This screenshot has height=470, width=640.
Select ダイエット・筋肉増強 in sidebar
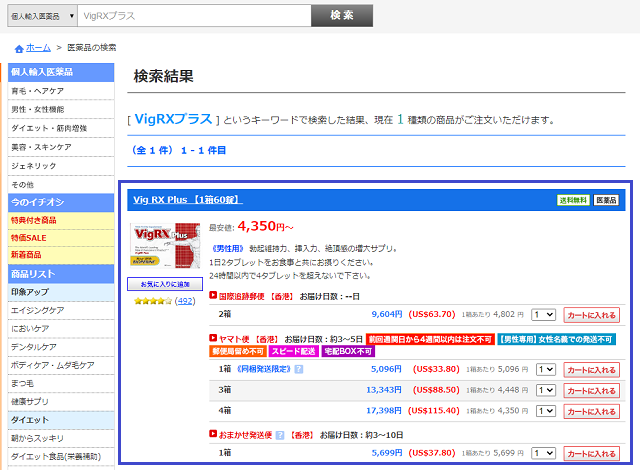tap(61, 129)
